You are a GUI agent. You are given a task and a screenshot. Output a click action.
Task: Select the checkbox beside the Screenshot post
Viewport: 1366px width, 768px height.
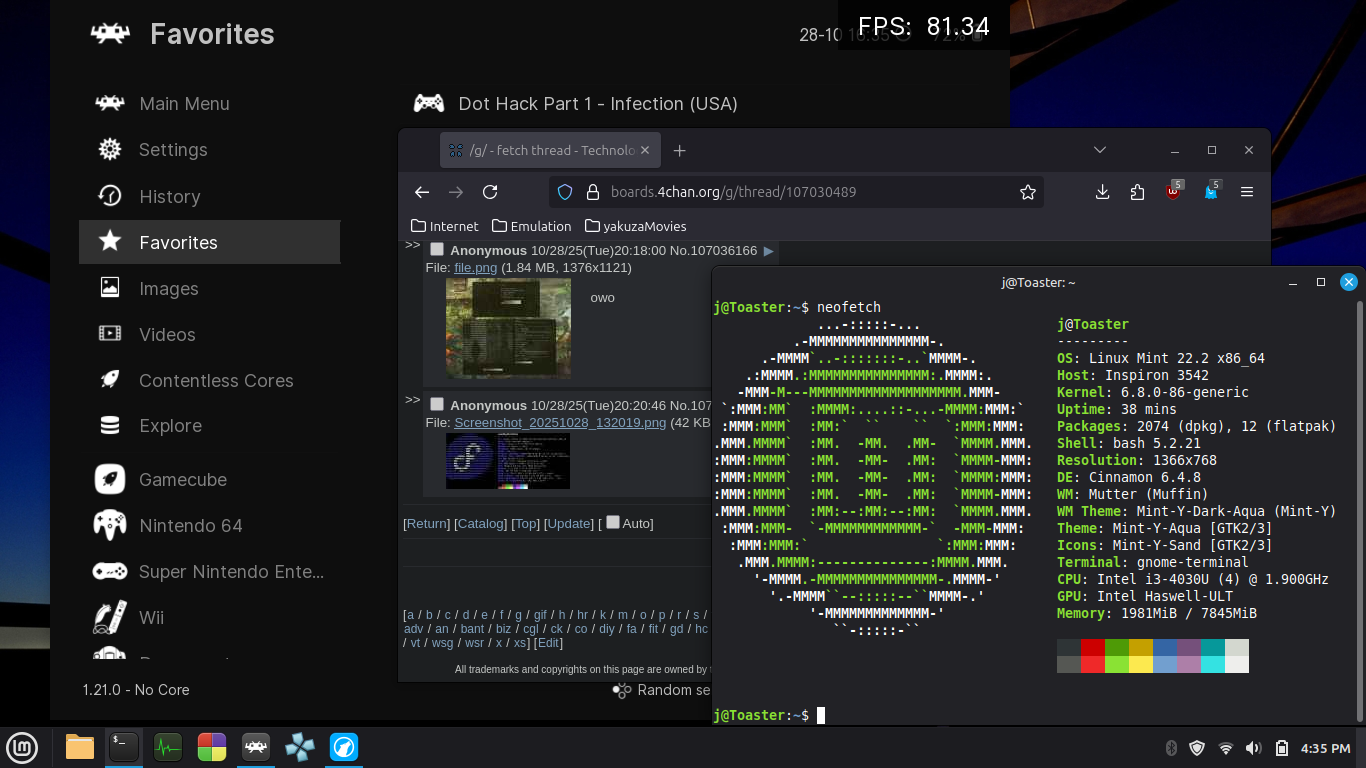437,404
